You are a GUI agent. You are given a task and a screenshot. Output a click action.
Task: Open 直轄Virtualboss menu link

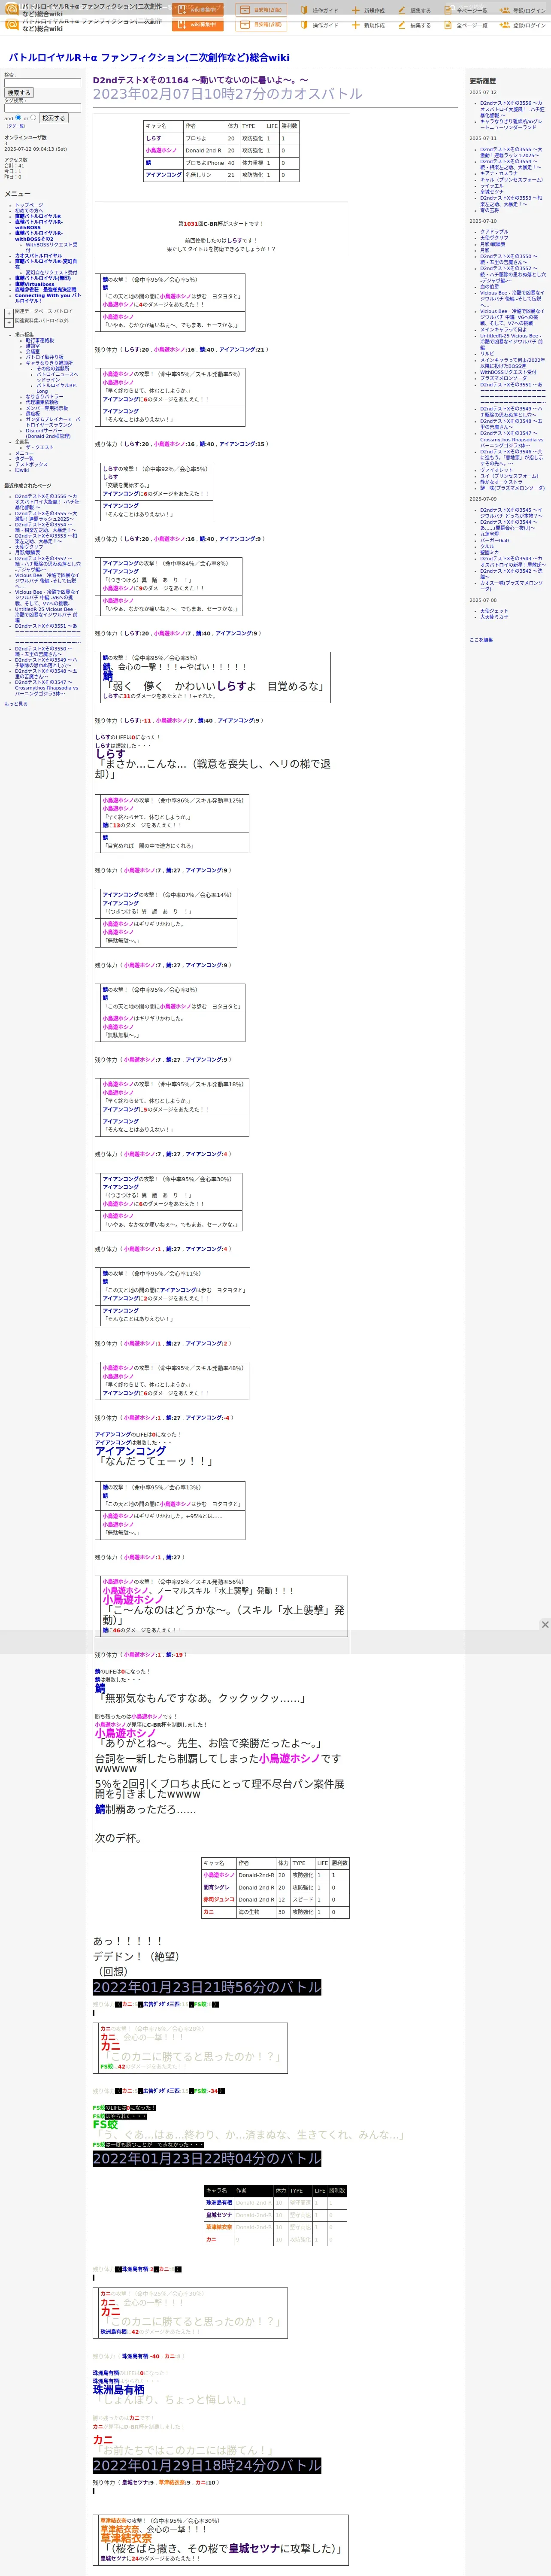point(35,284)
